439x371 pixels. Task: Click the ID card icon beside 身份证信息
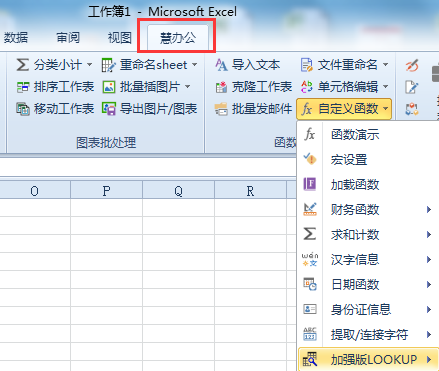310,309
